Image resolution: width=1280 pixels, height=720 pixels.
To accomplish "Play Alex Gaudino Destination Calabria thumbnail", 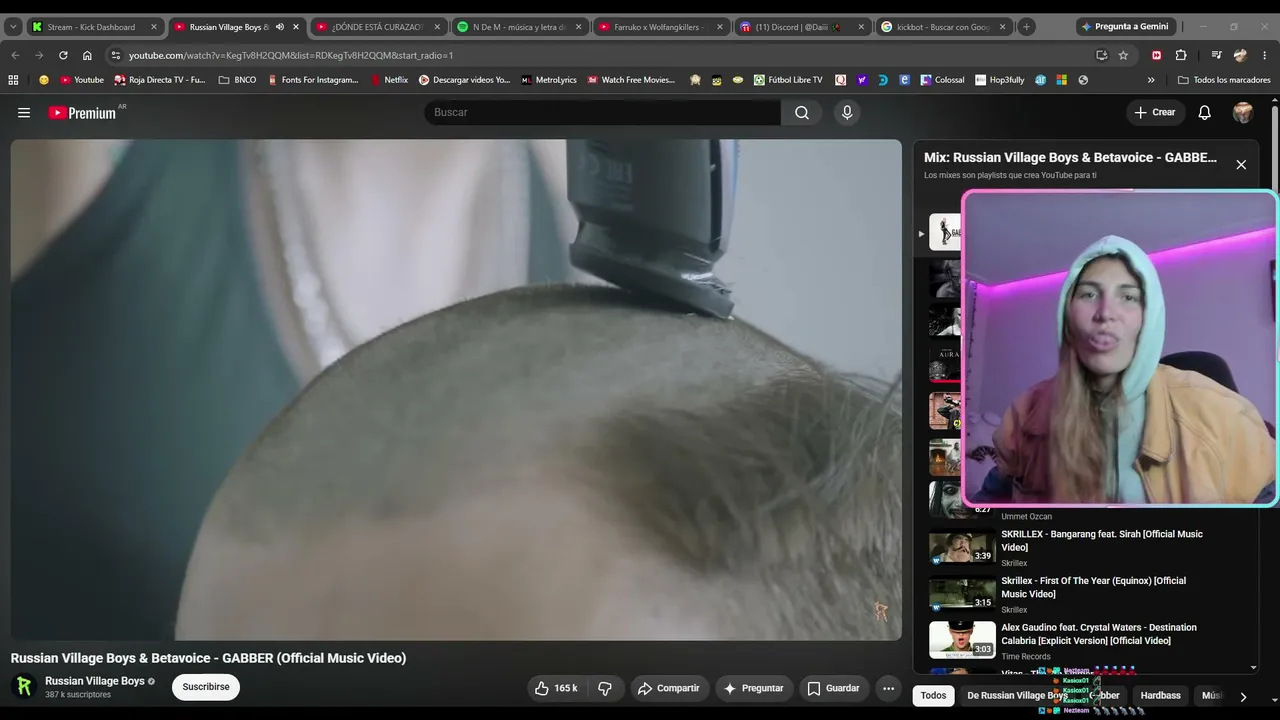I will [x=962, y=640].
